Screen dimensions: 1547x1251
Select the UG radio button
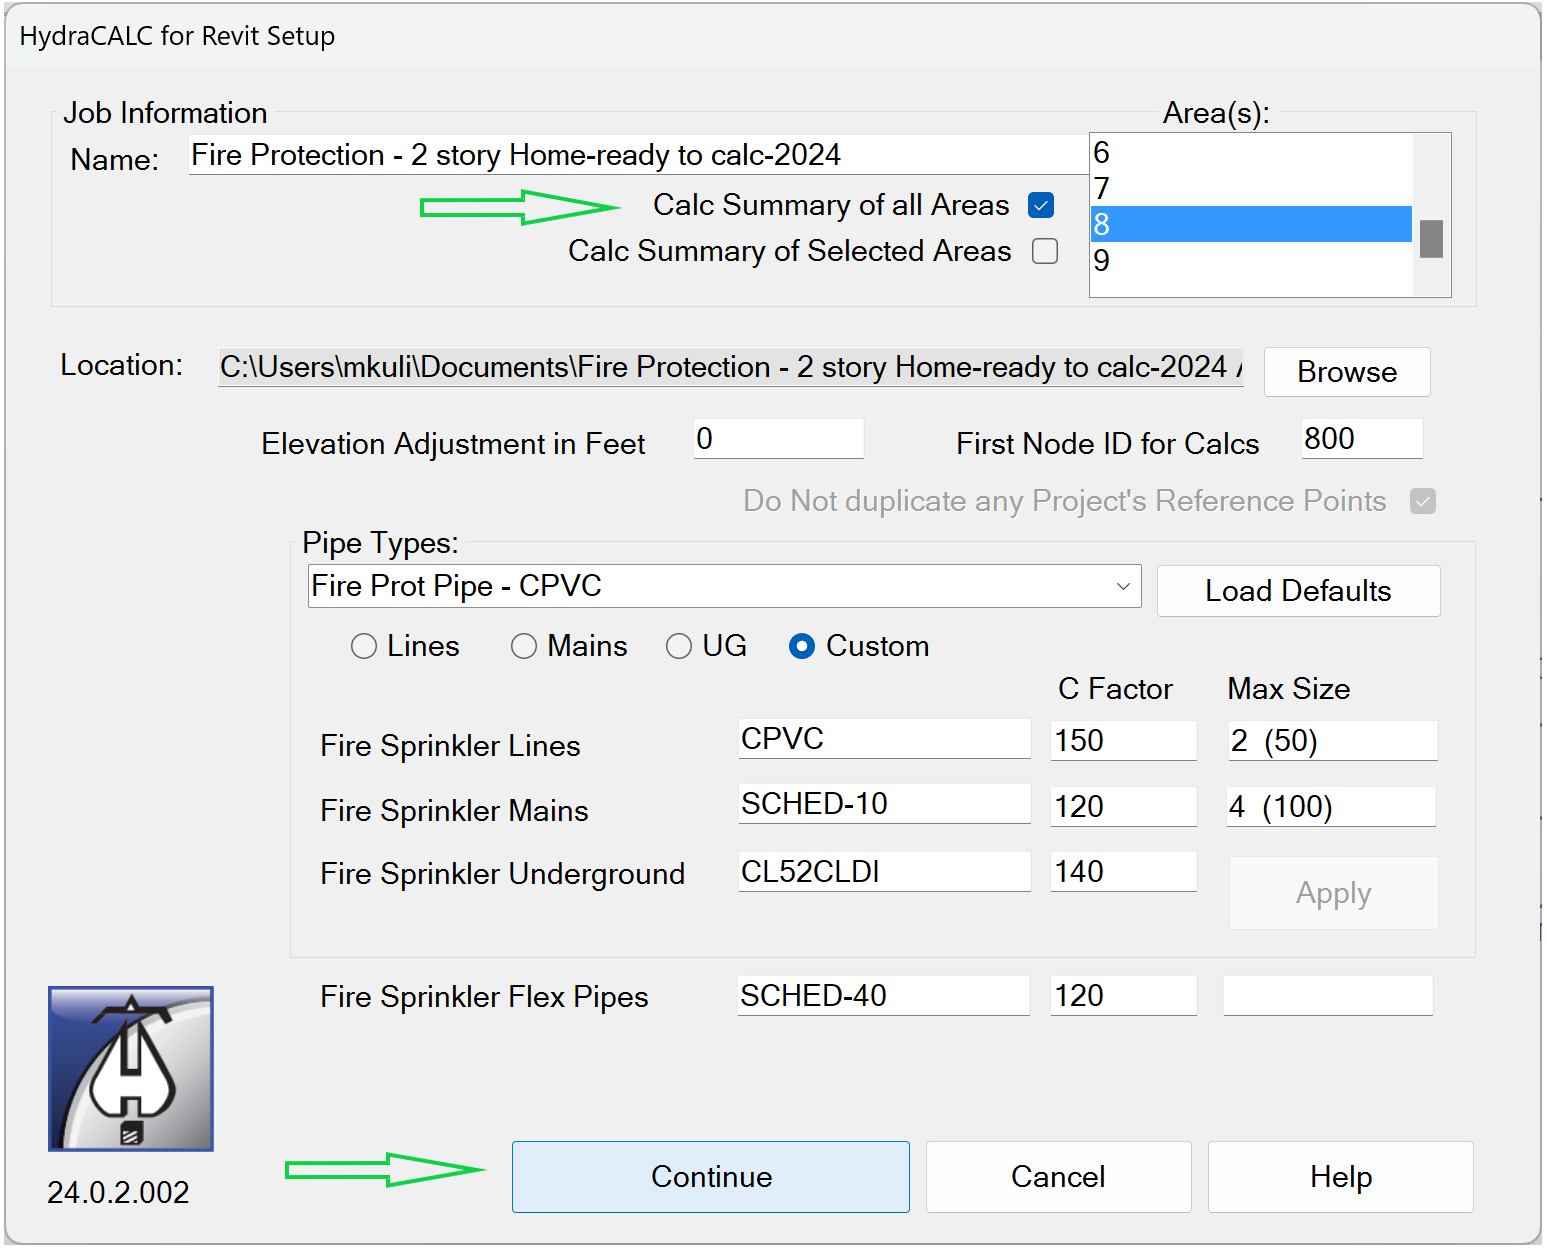tap(679, 646)
